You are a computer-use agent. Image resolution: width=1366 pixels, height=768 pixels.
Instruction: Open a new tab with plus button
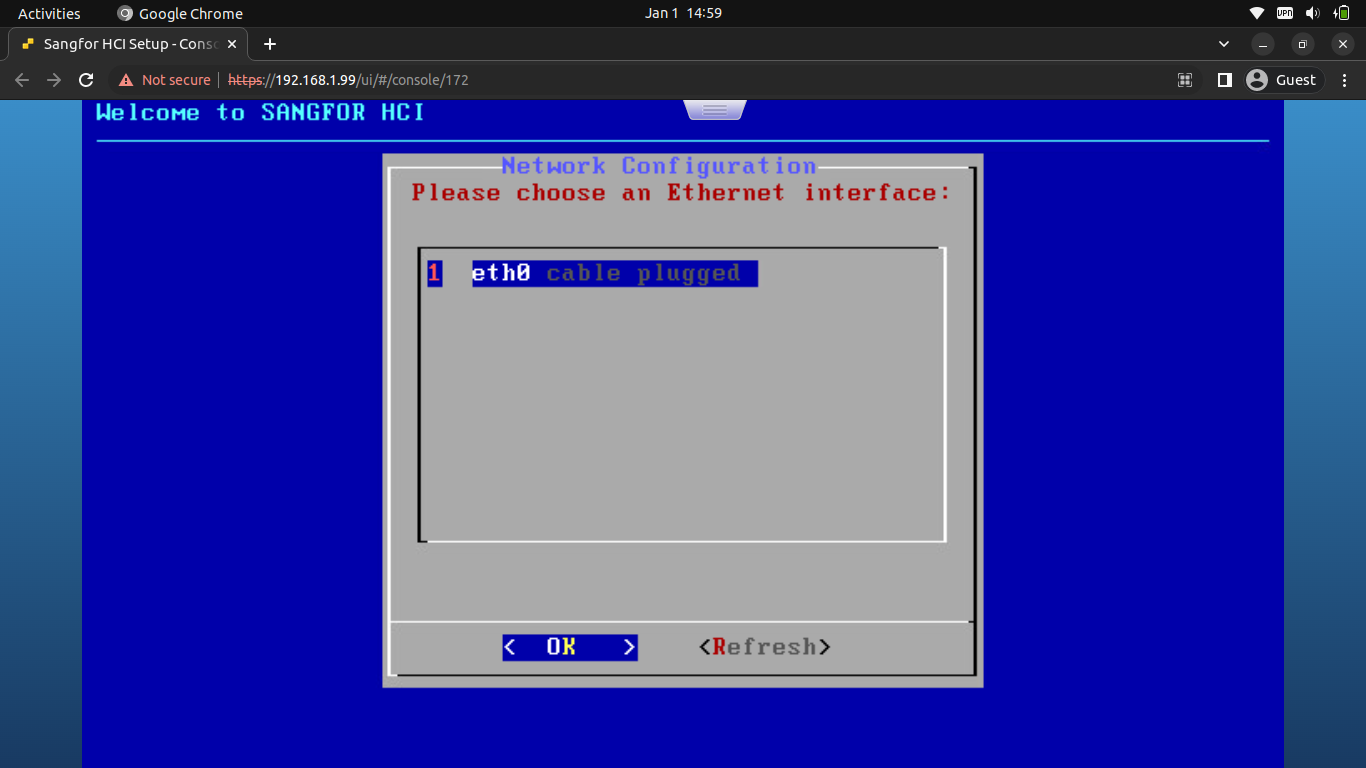270,44
